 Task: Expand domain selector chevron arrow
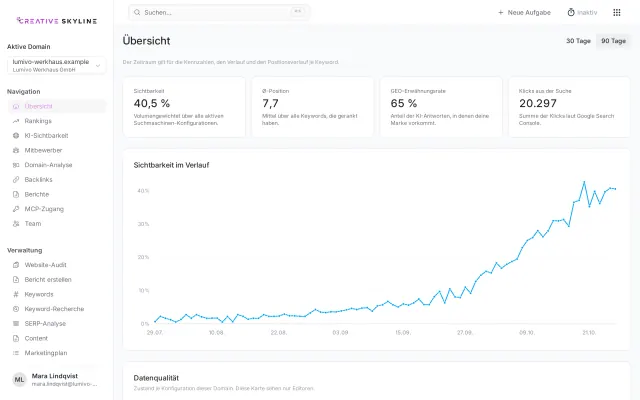click(98, 66)
